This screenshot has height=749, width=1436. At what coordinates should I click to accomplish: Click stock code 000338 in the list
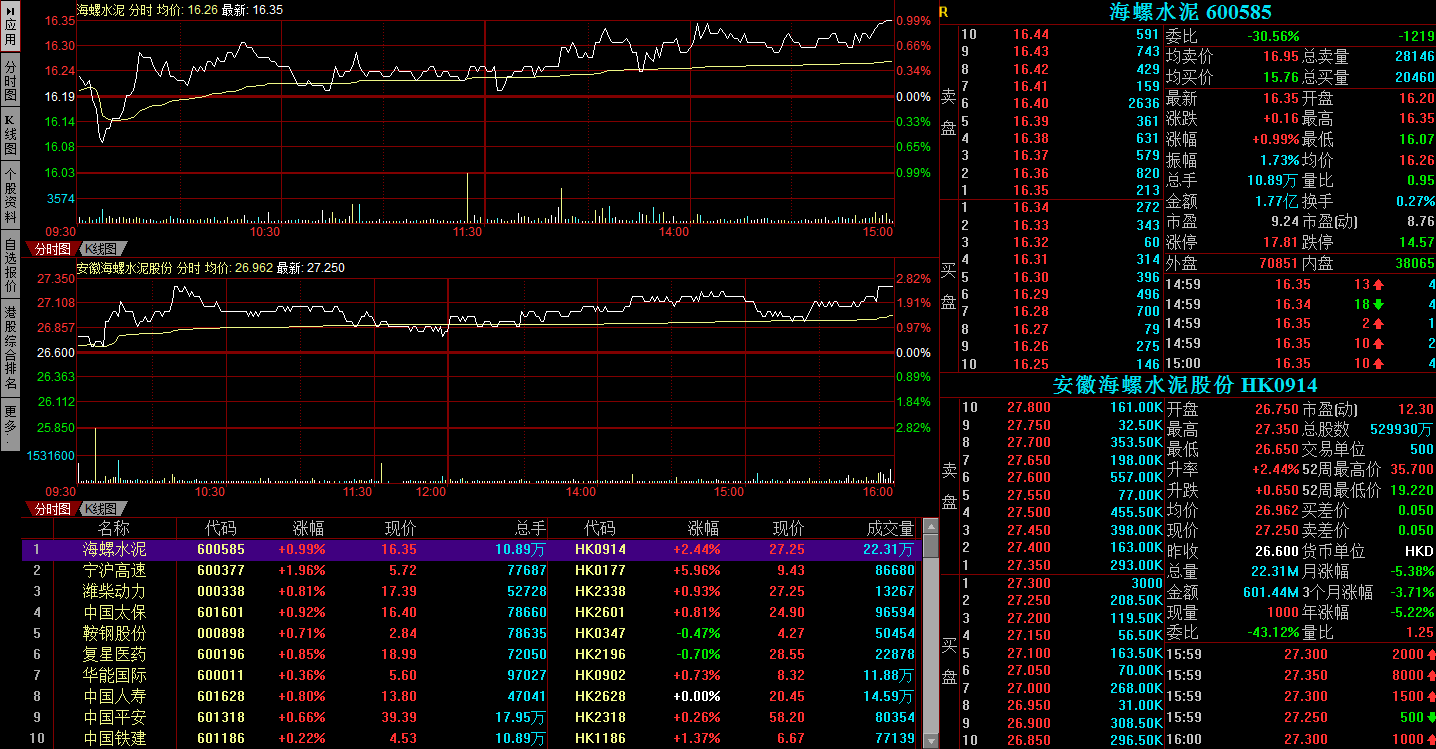pyautogui.click(x=221, y=592)
